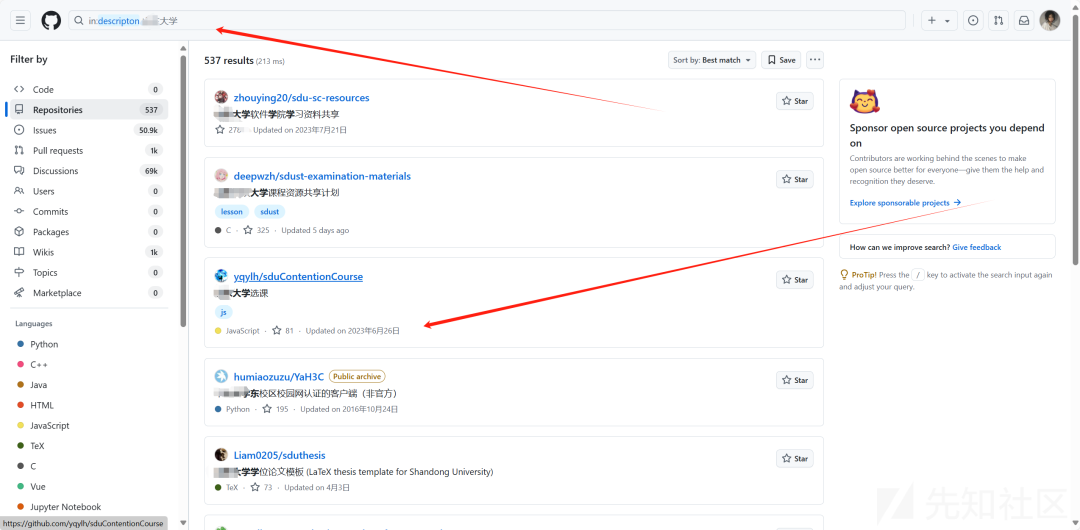Filter results by Pull requests
Viewport: 1080px width, 530px height.
point(89,150)
